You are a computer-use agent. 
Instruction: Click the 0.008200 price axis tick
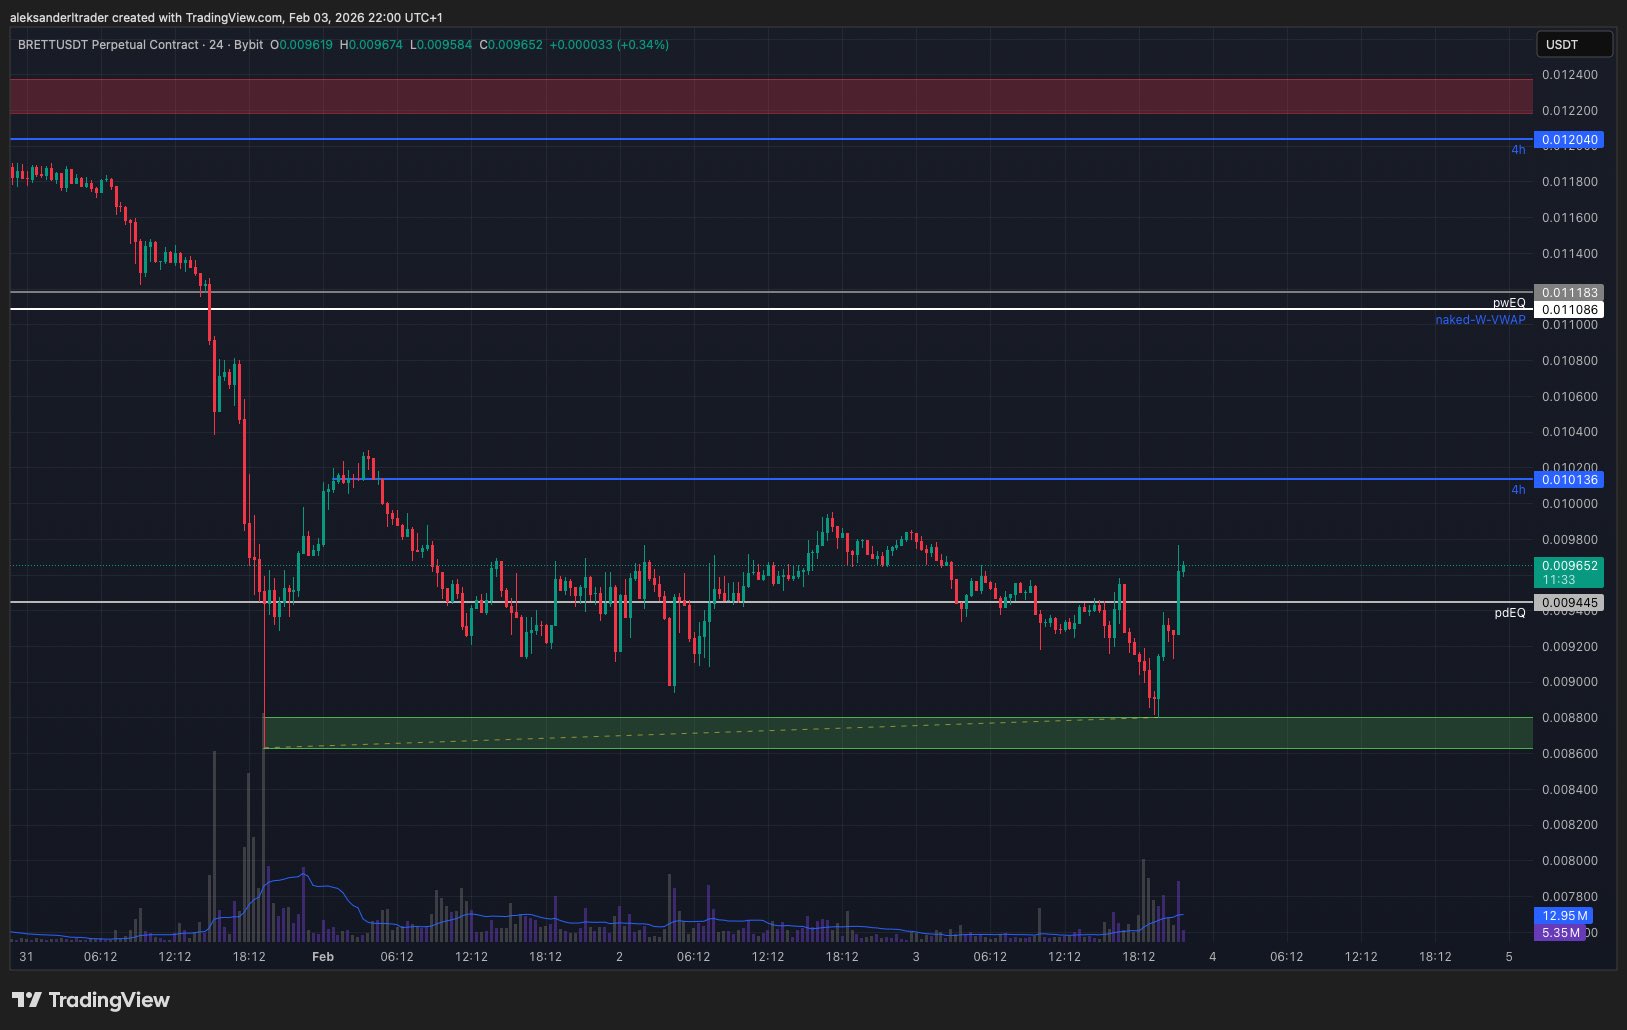(x=1569, y=825)
